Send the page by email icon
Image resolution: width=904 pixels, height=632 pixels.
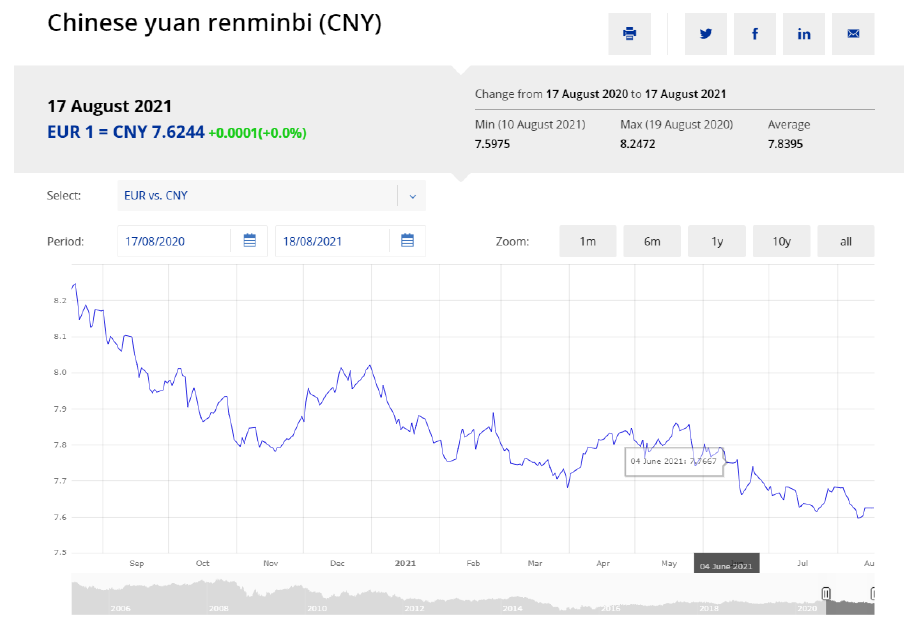853,34
